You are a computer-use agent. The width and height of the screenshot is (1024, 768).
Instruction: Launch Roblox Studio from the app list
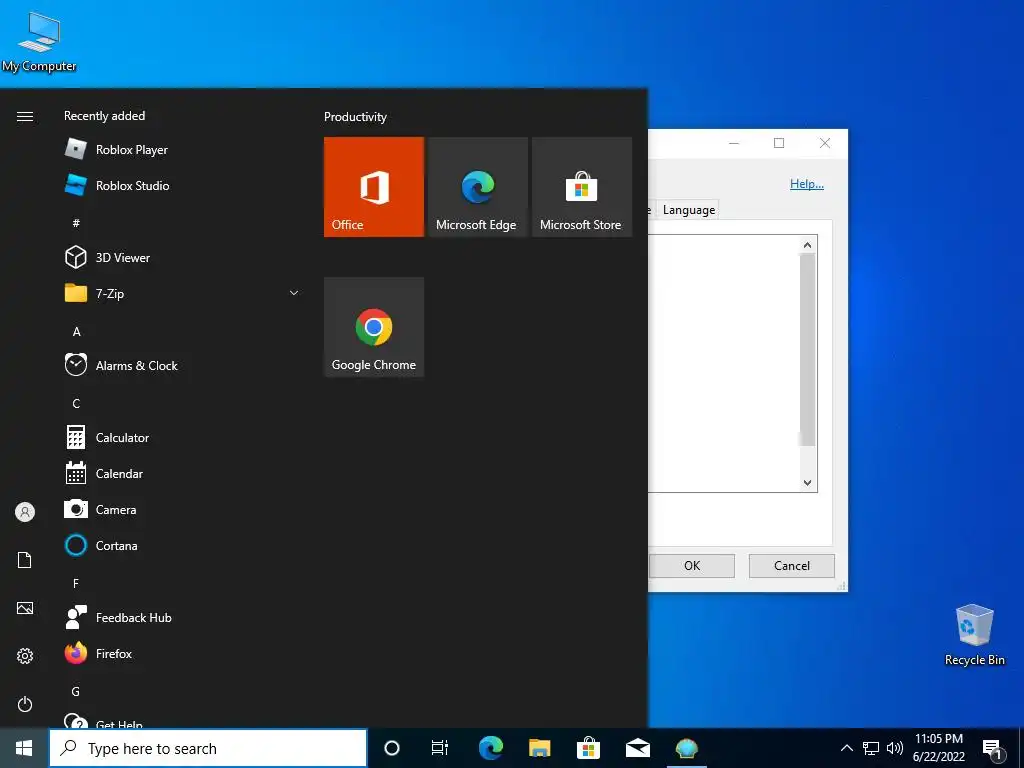pos(182,185)
